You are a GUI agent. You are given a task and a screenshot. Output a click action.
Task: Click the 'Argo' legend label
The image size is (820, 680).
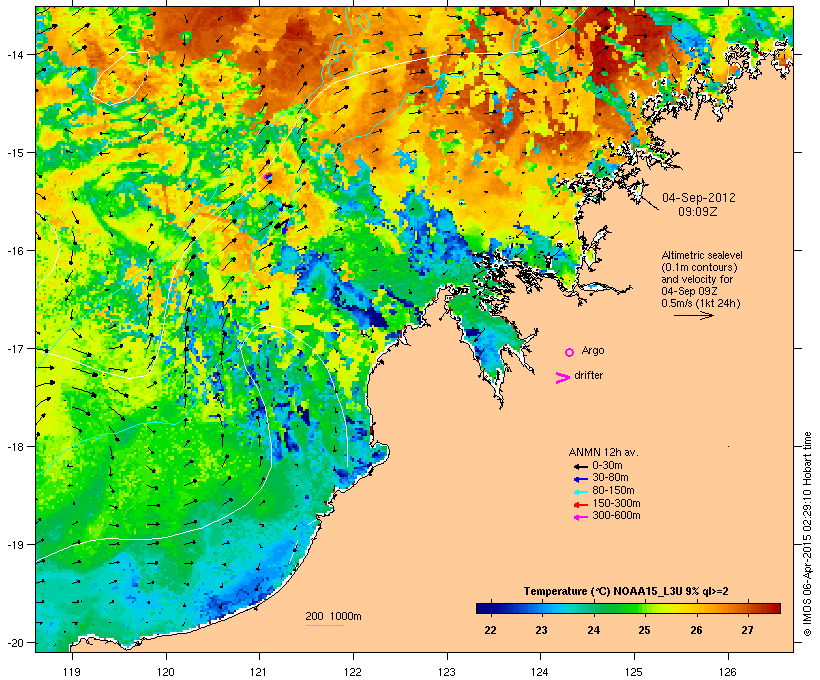tap(593, 350)
